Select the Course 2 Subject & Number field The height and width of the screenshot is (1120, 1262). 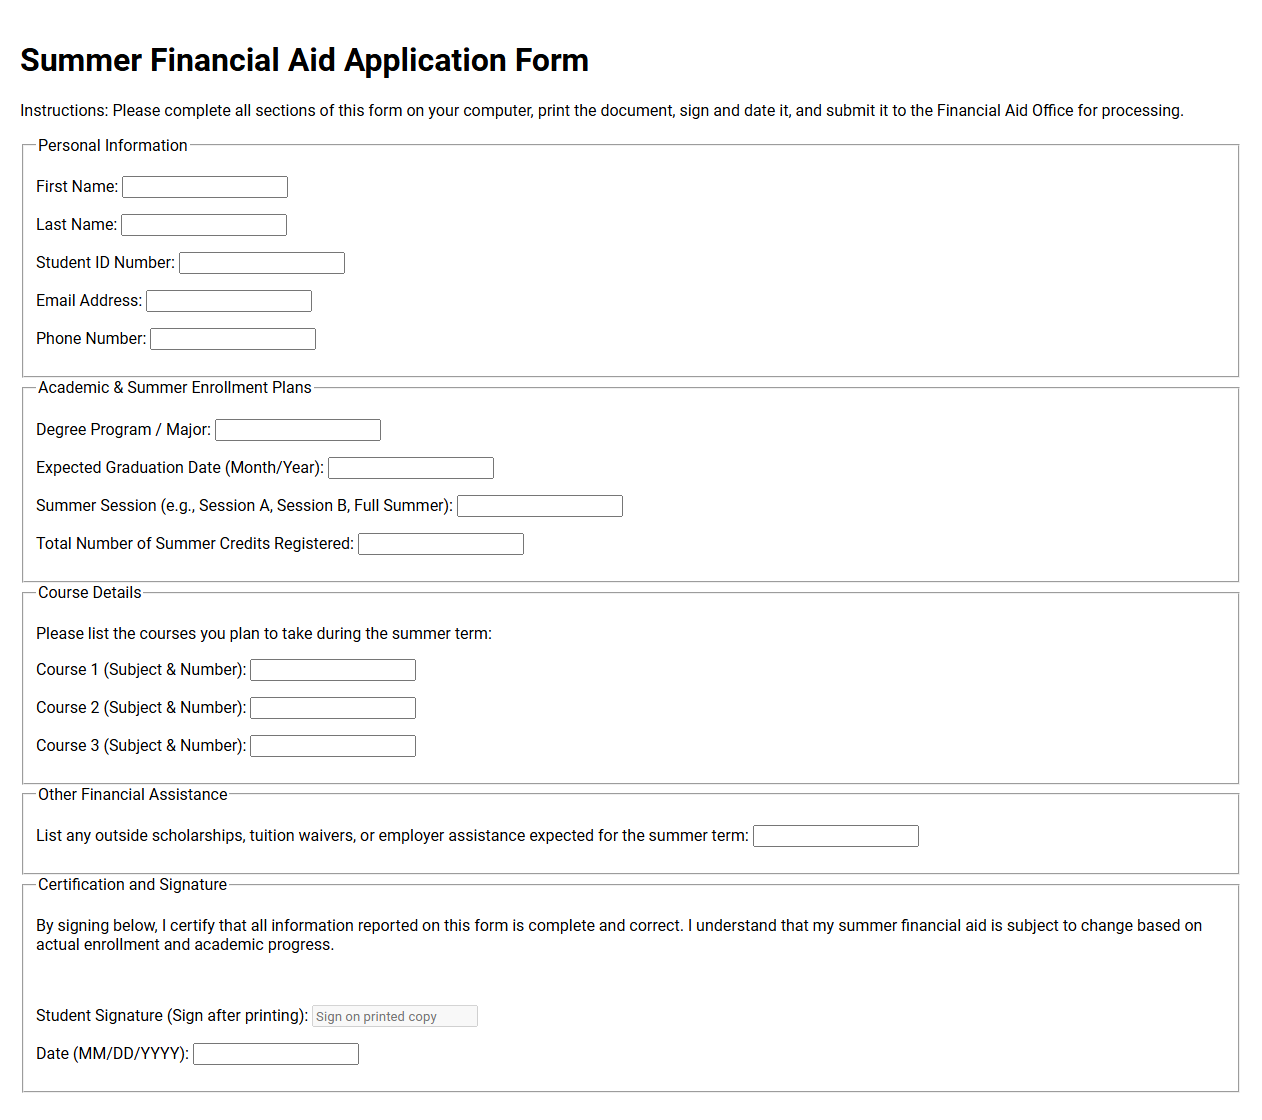pos(333,708)
